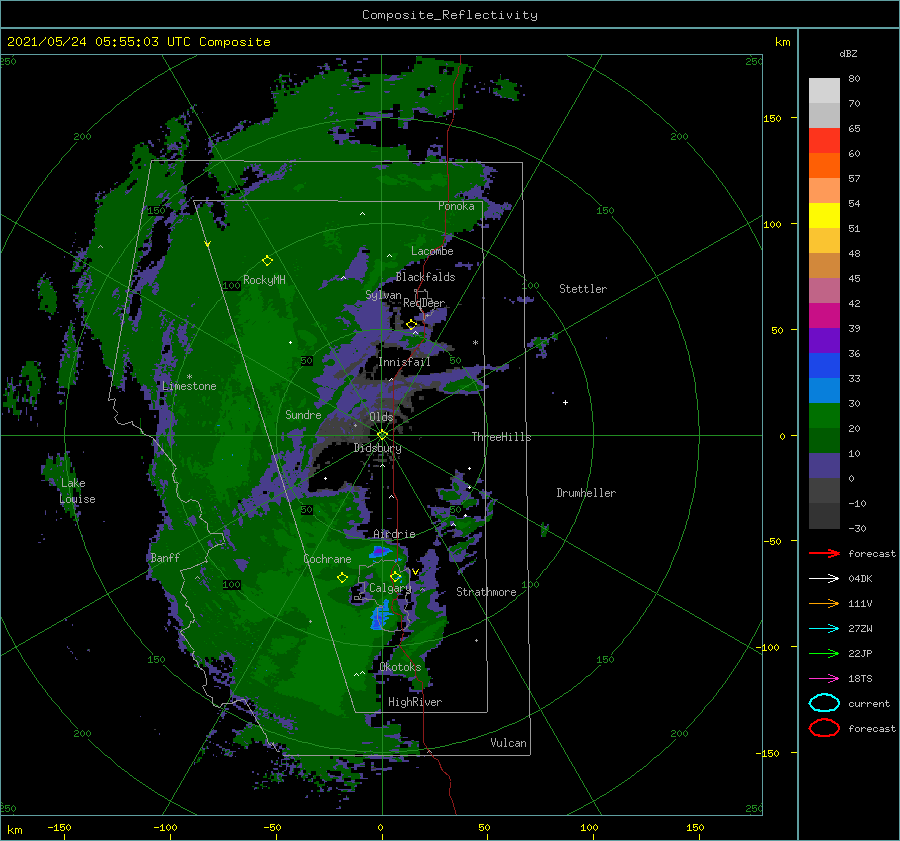Viewport: 900px width, 841px height.
Task: Click the yellow radar-center diamond at Olds
Action: [382, 435]
